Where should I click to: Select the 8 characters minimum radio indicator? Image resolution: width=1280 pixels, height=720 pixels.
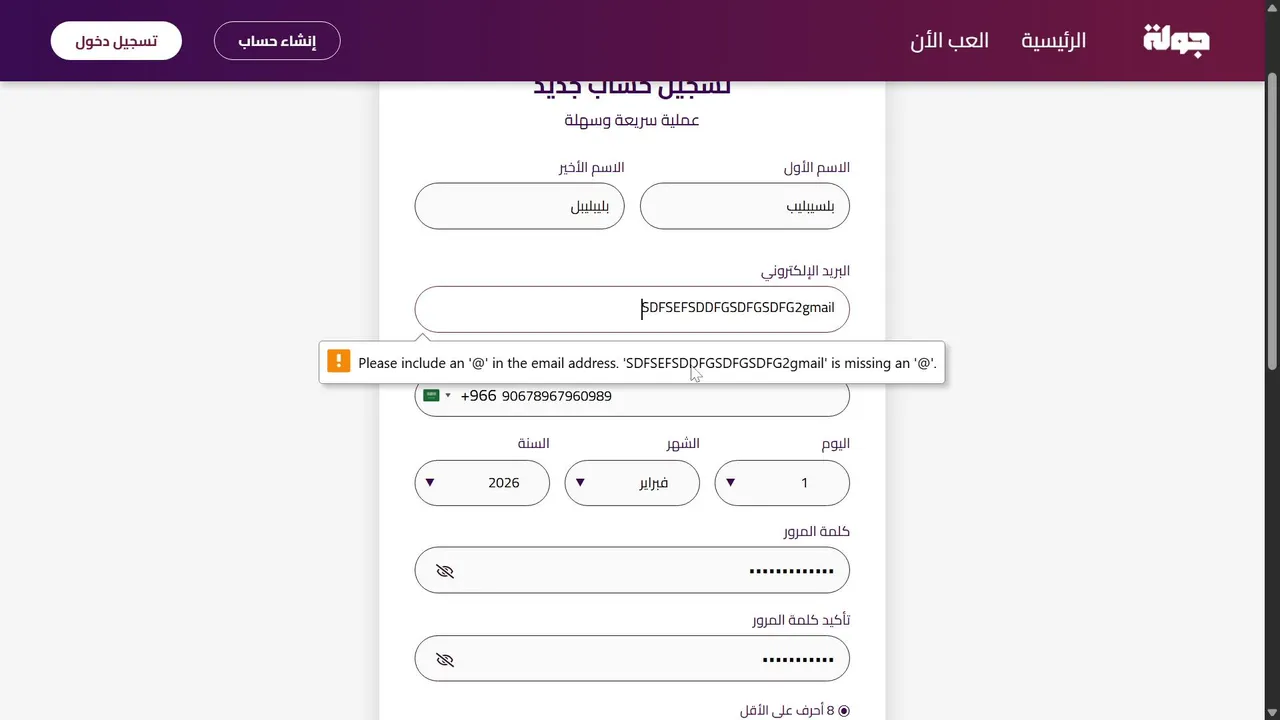point(843,711)
